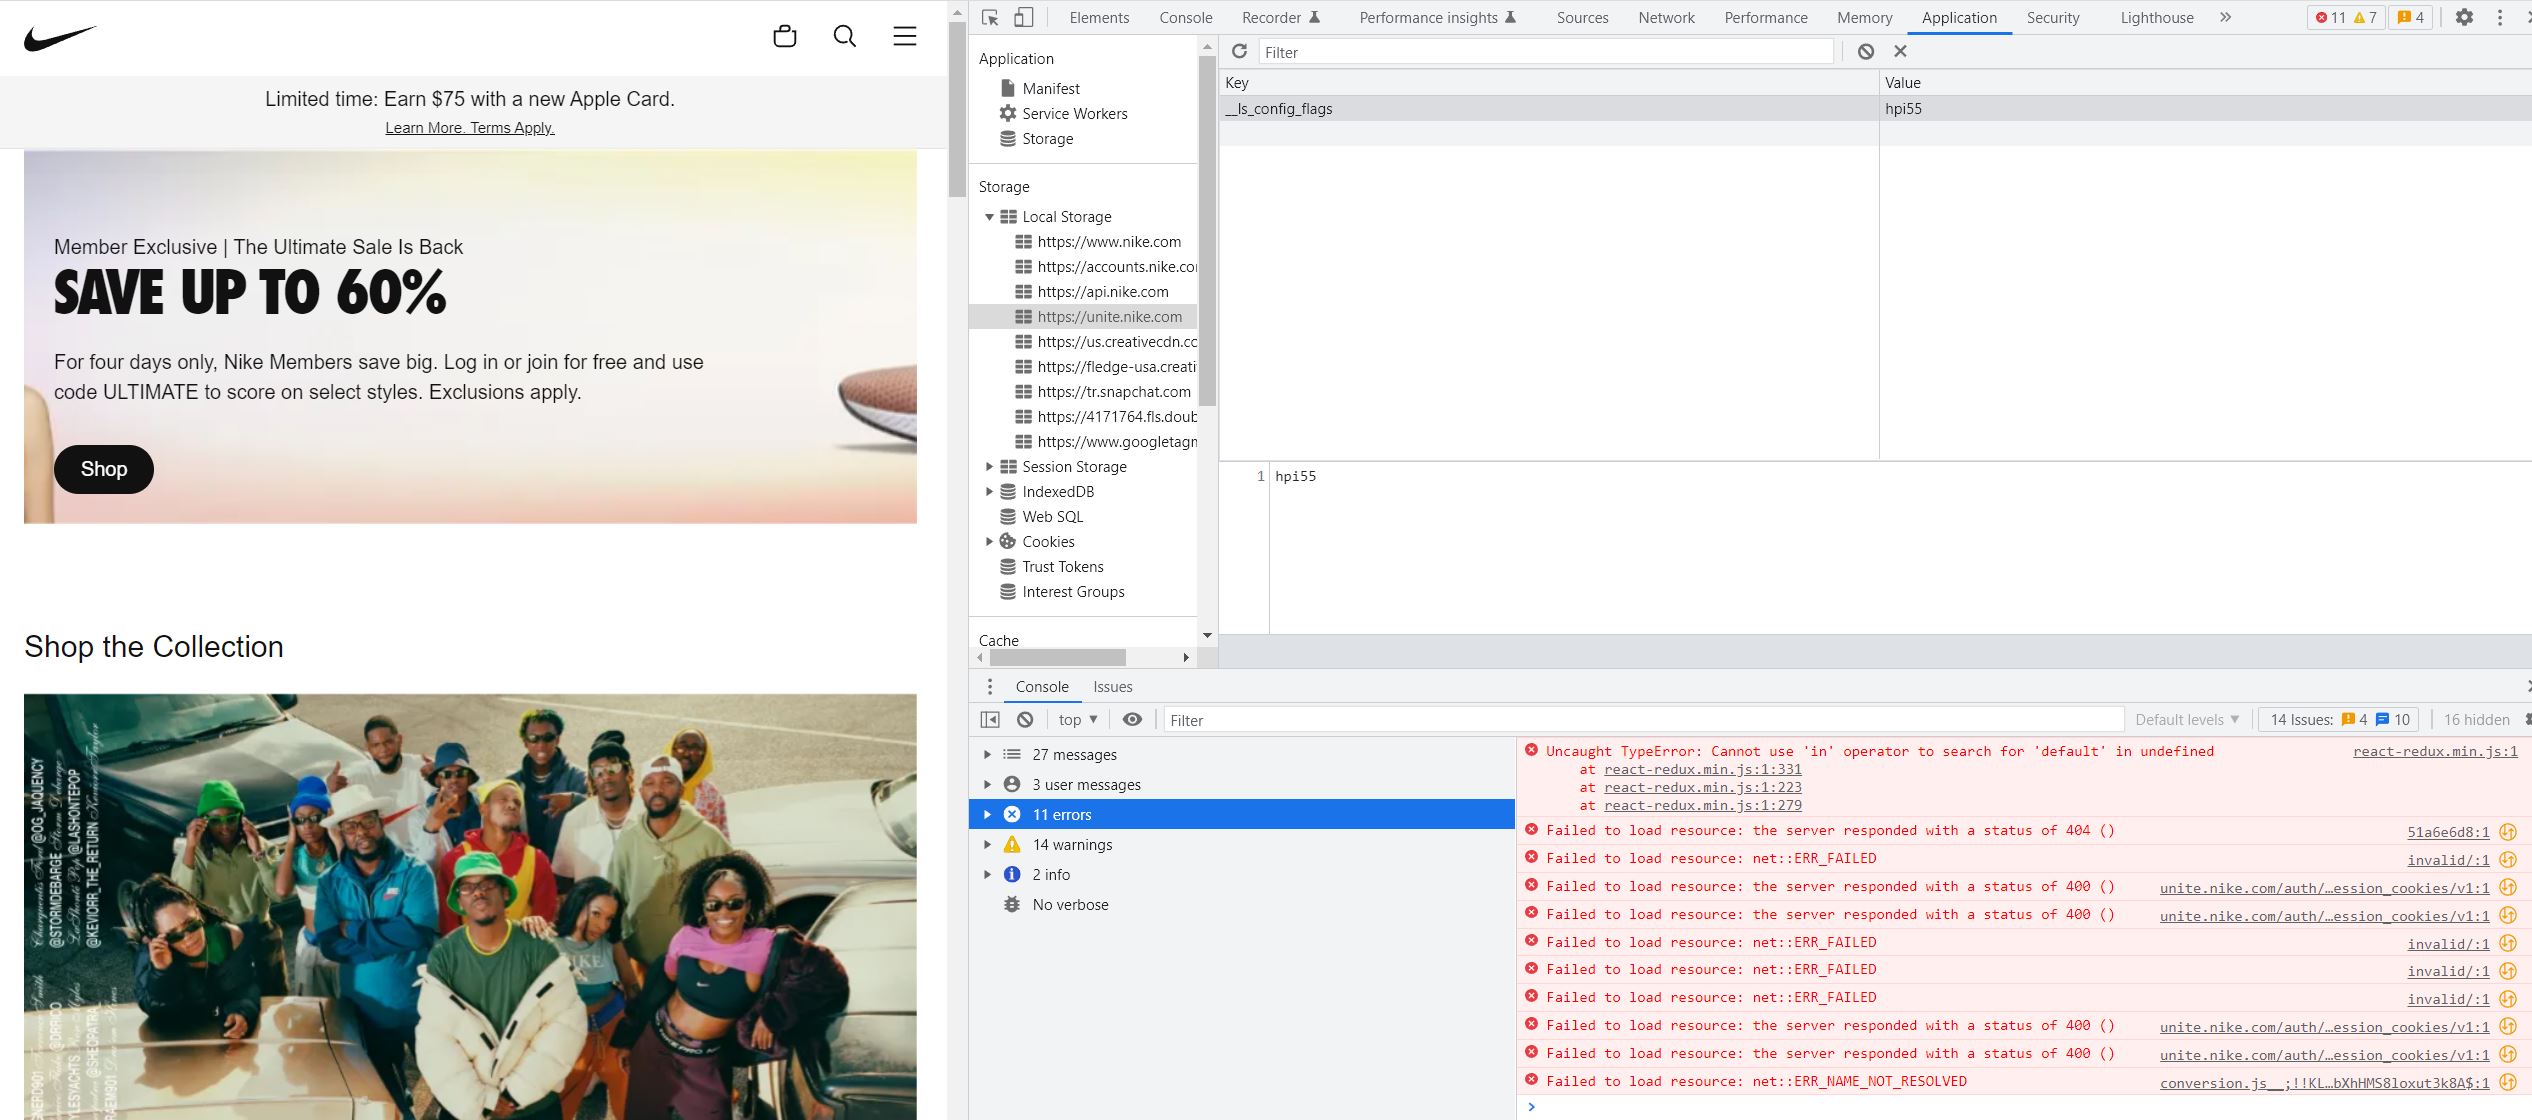2532x1120 pixels.
Task: Open the top frame context dropdown
Action: point(1075,719)
